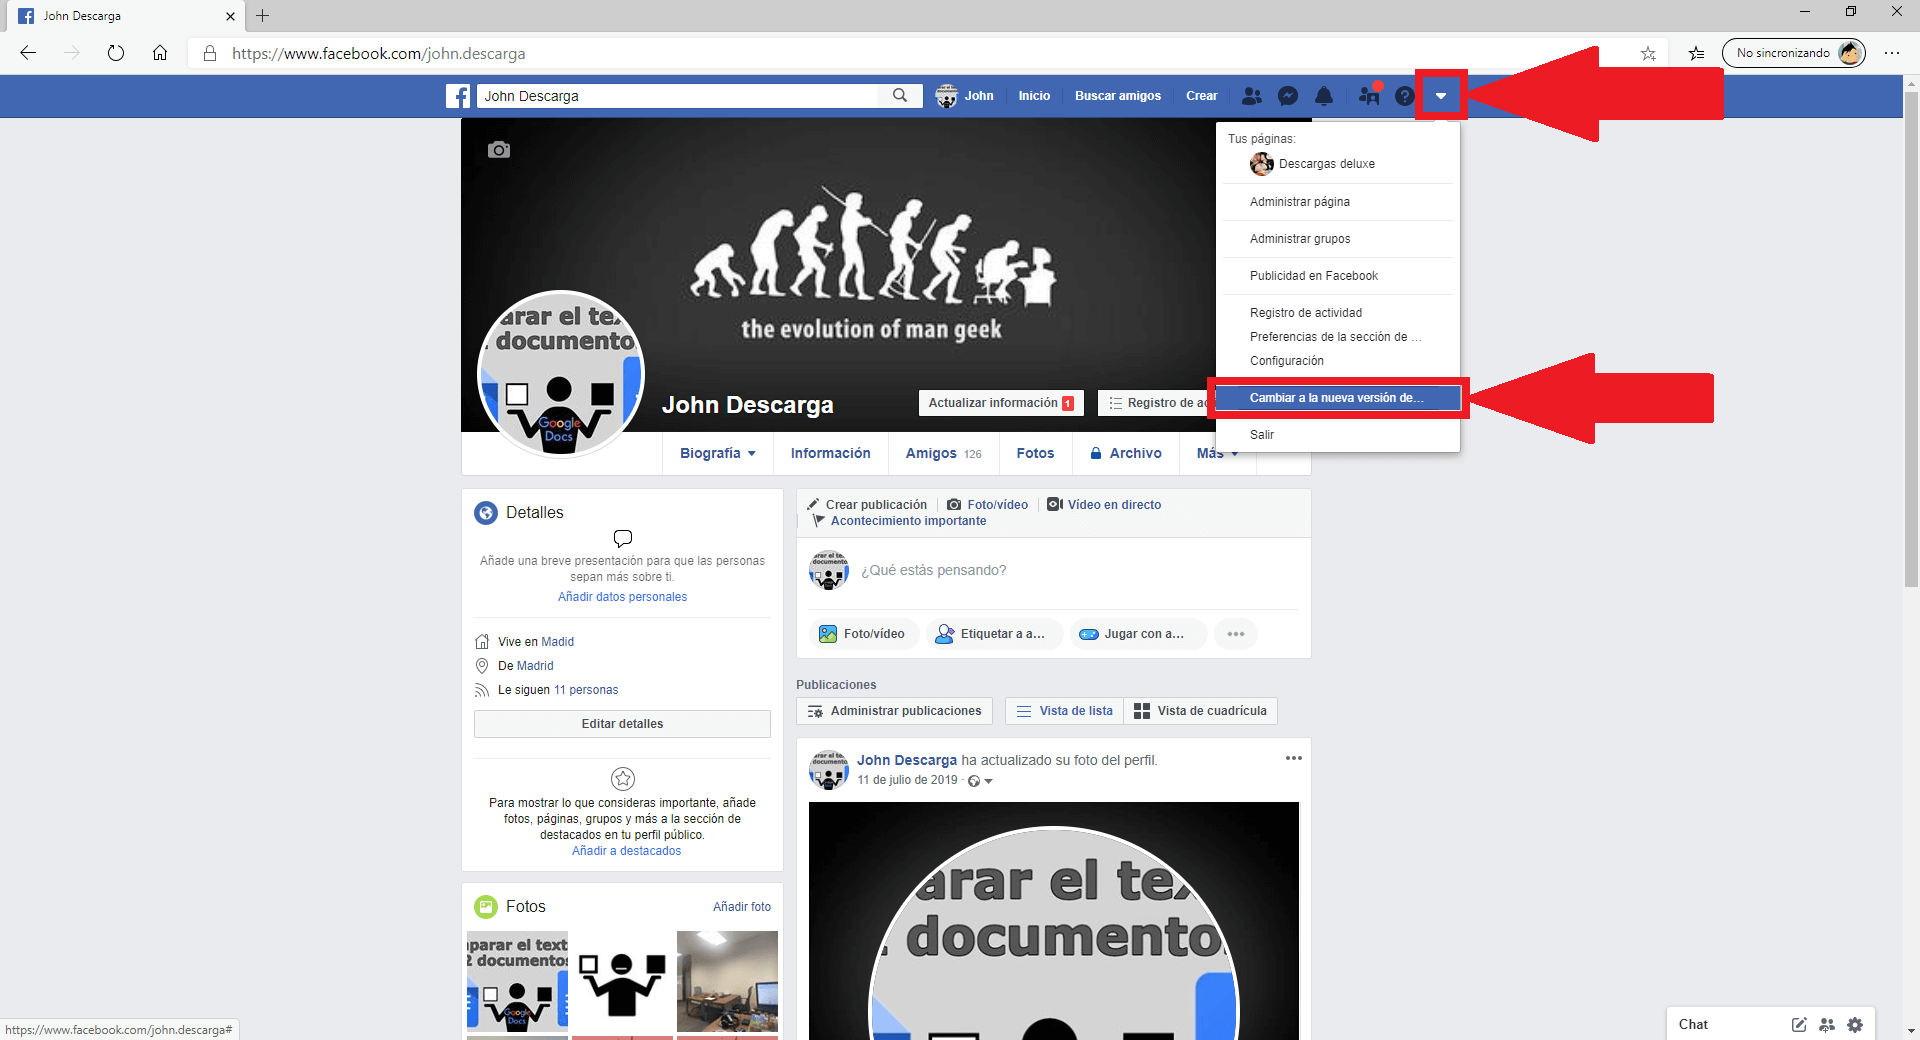Switch to the Información tab
Screen dimensions: 1920x1040
(830, 453)
